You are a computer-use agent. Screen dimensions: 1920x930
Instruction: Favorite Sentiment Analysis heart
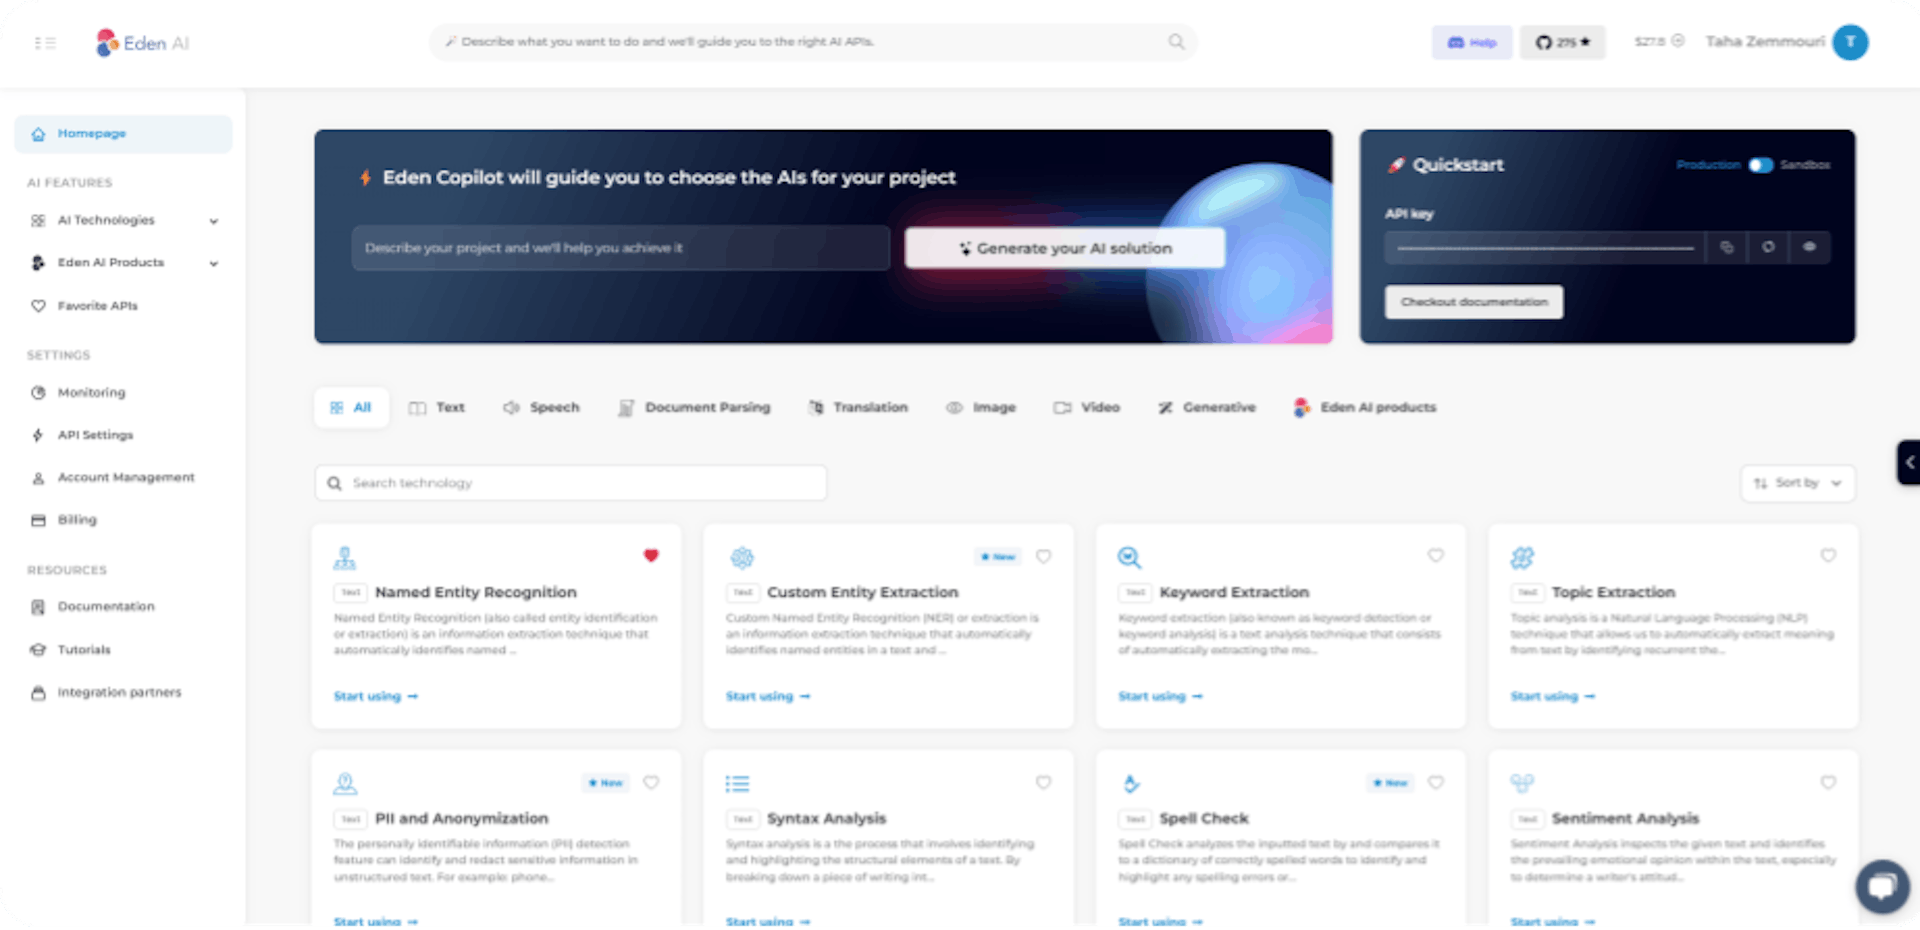coord(1828,783)
